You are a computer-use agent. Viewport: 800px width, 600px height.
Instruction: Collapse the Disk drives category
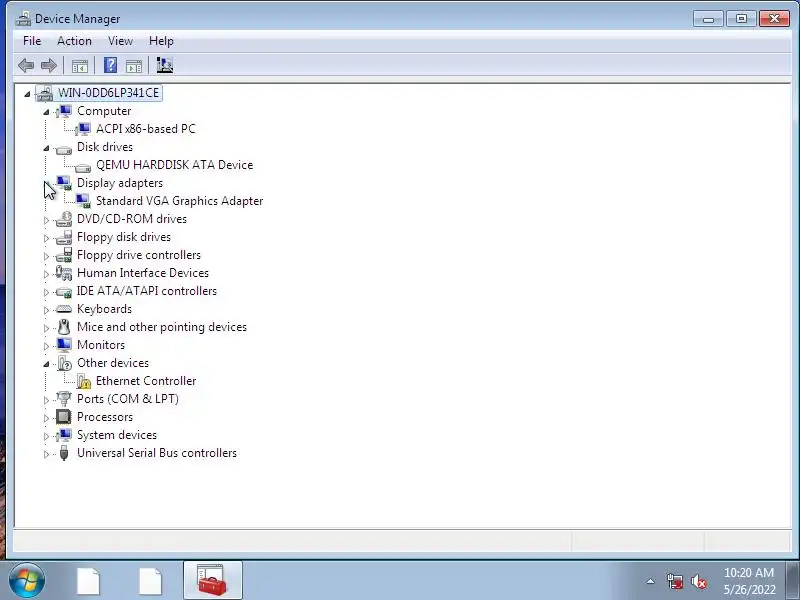point(46,148)
